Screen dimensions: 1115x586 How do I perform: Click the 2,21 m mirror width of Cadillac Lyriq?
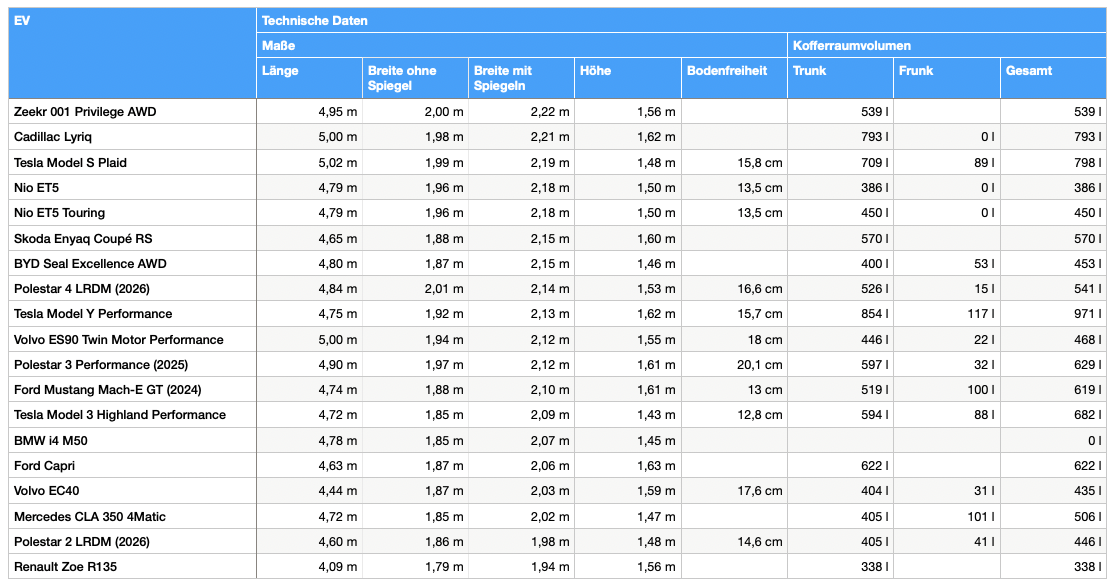pyautogui.click(x=550, y=137)
